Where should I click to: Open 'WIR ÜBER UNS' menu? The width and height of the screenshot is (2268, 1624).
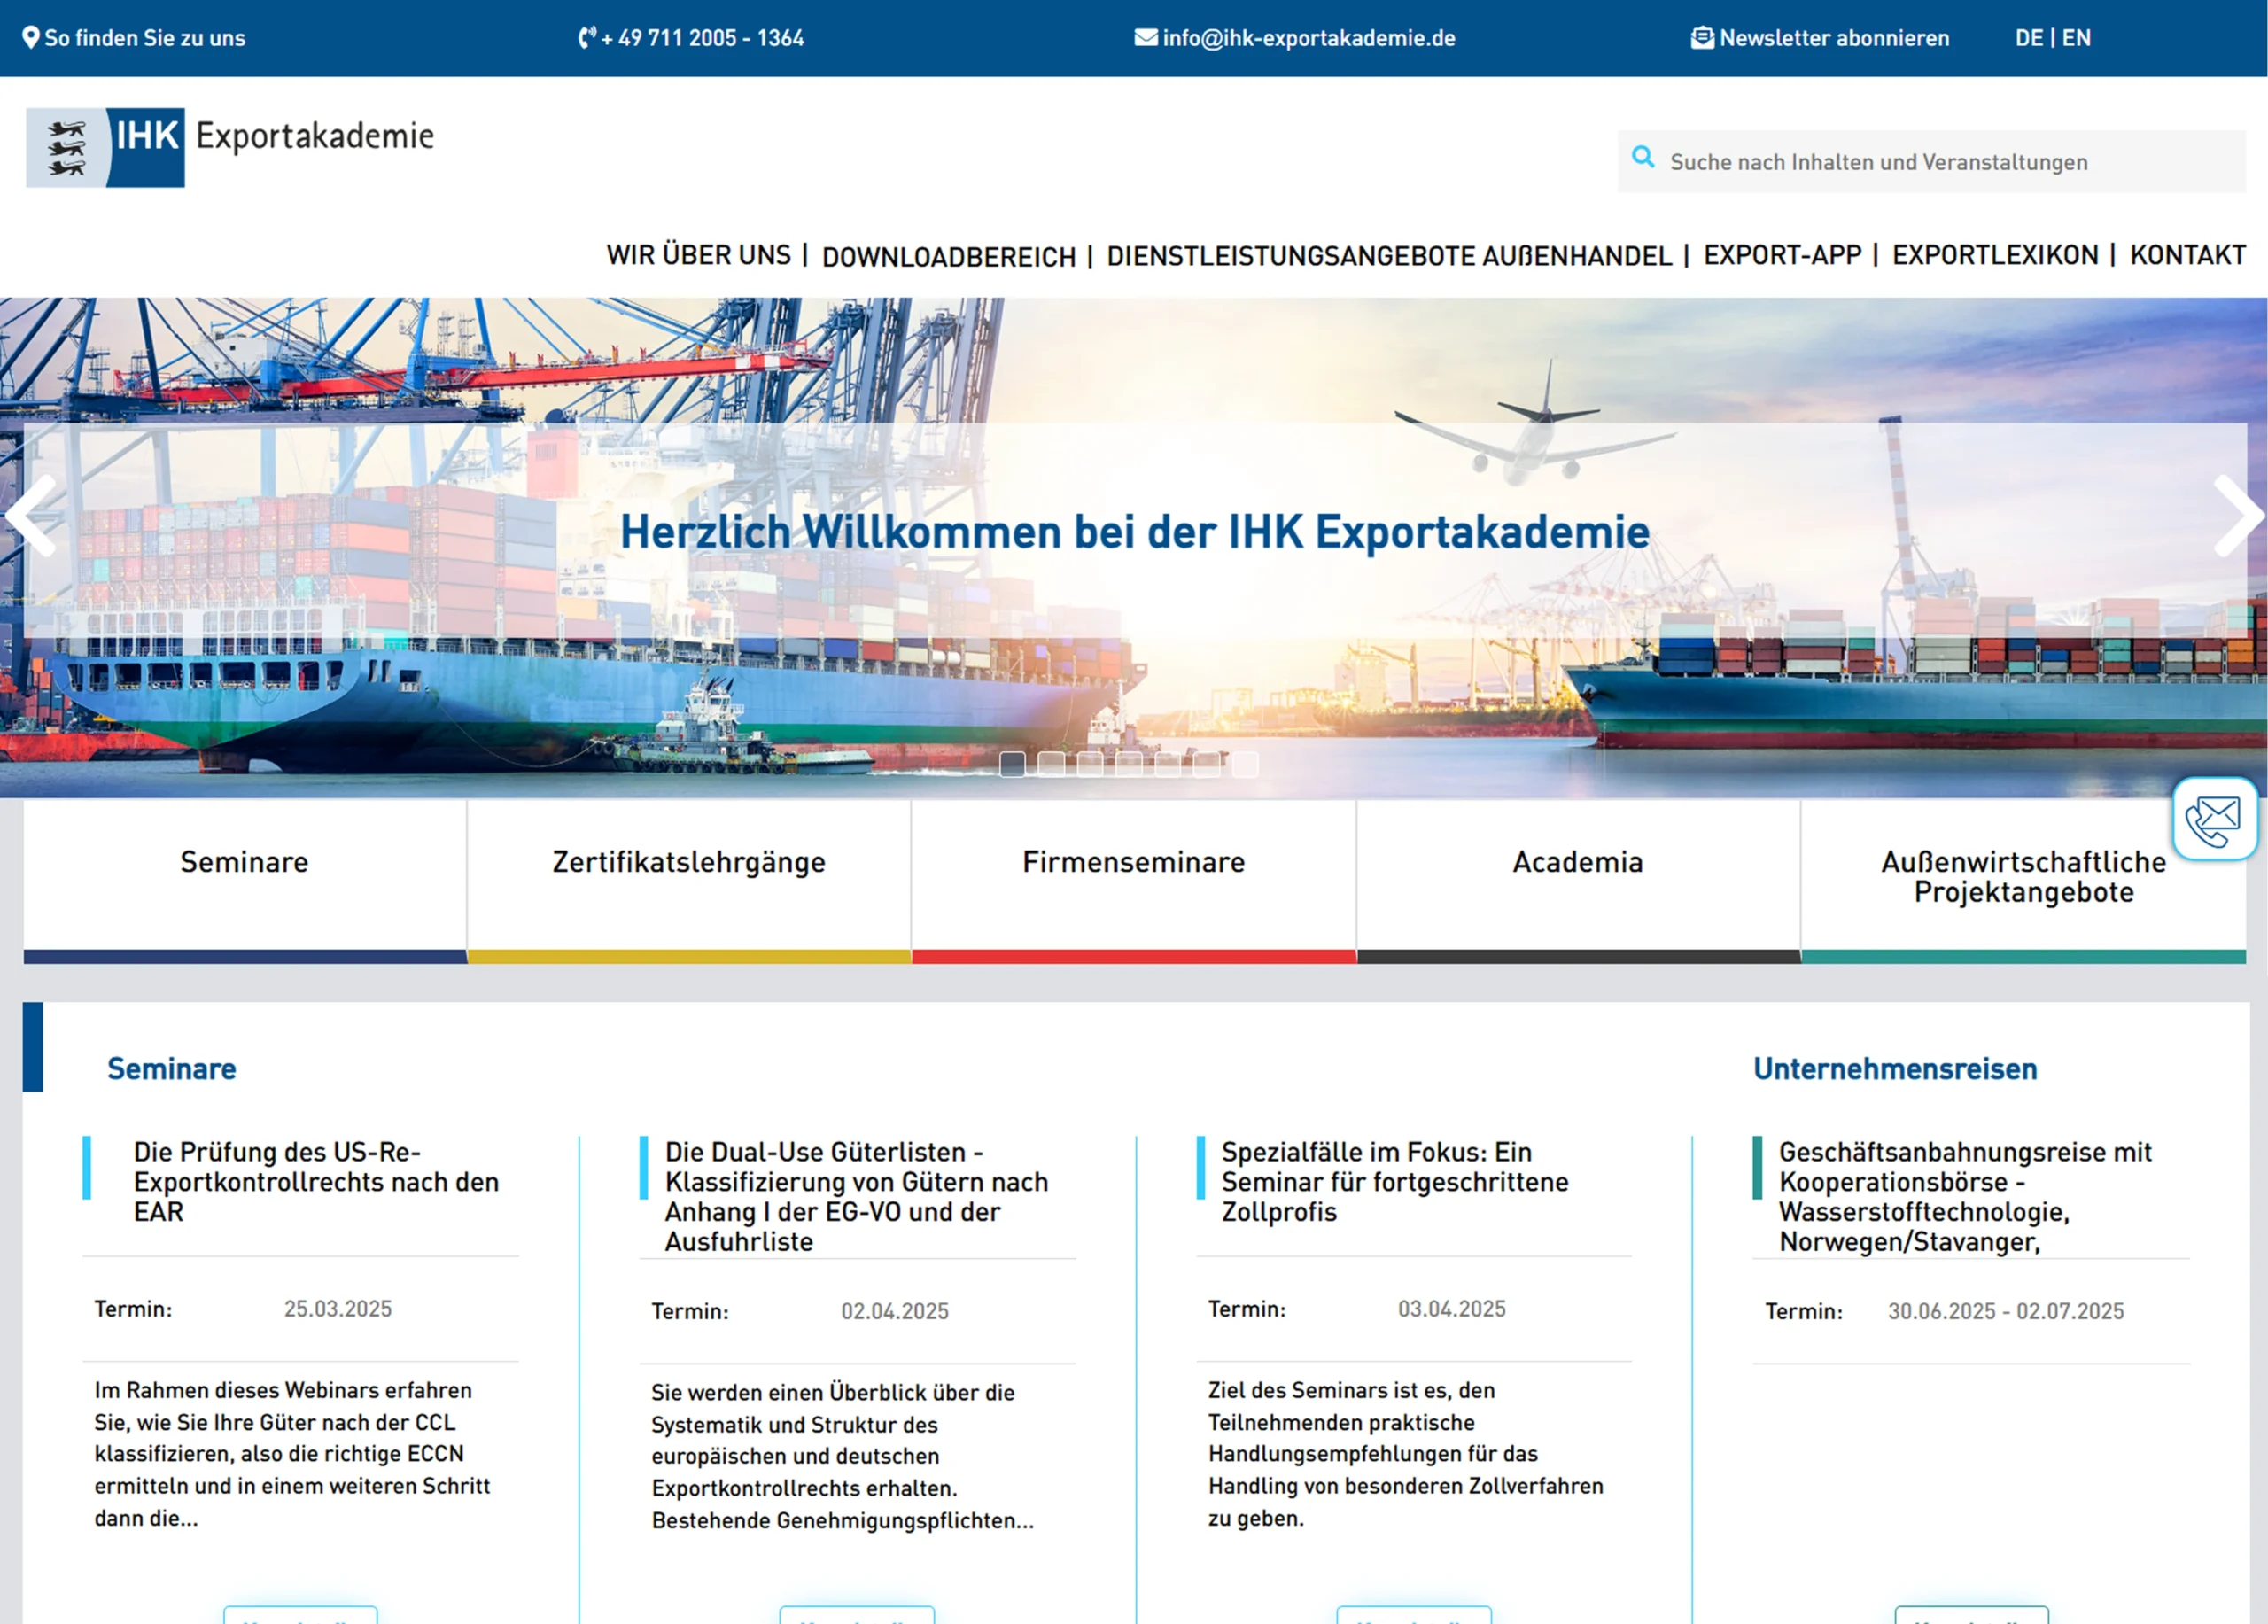point(698,255)
